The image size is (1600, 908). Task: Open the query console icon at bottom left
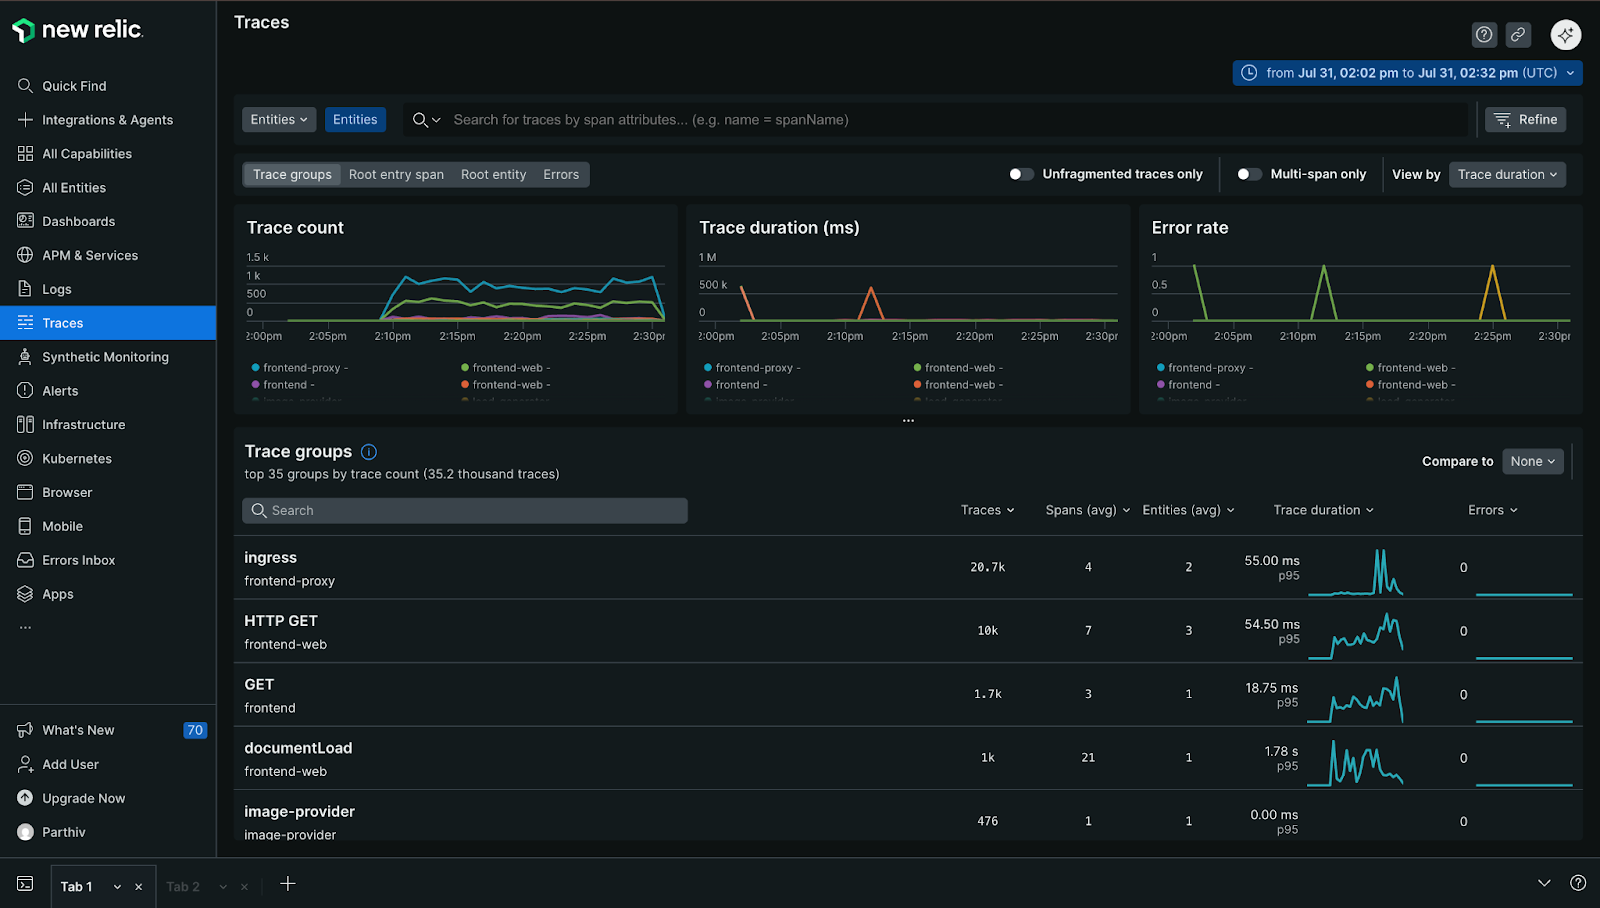pyautogui.click(x=25, y=884)
